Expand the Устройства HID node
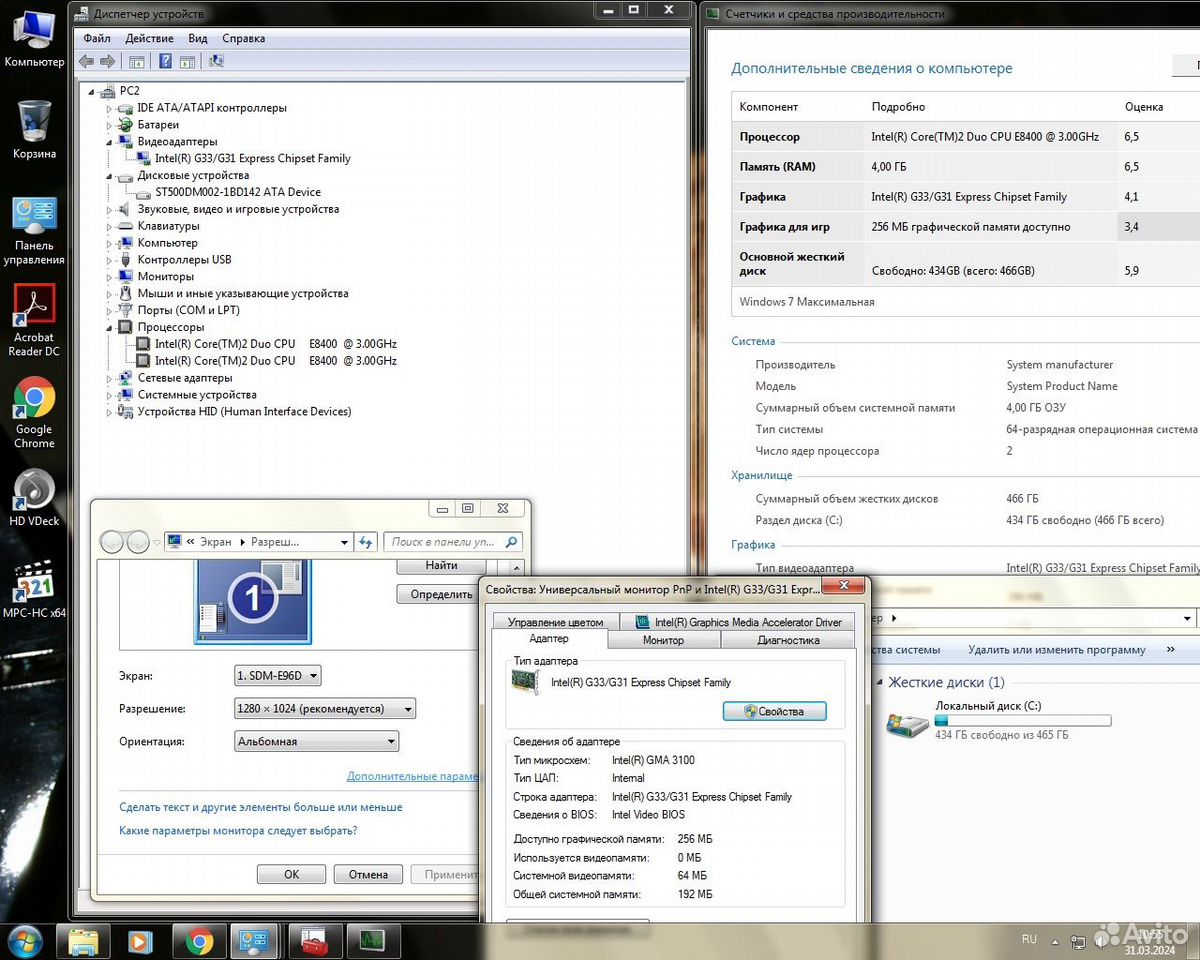 coord(111,412)
